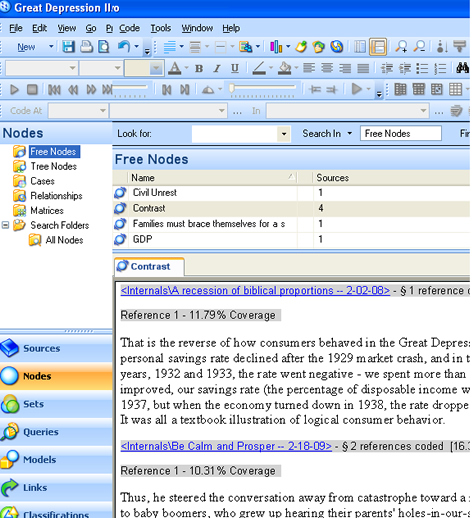Sort by the Name column header

(x=213, y=178)
